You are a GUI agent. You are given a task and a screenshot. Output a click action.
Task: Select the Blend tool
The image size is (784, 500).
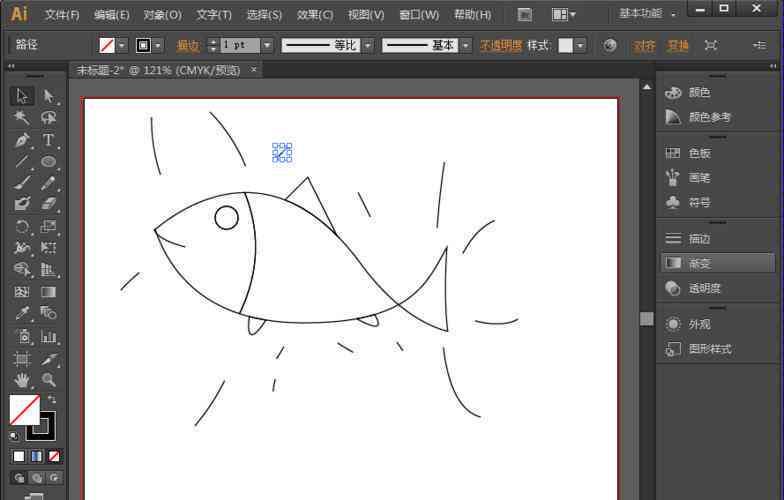48,313
